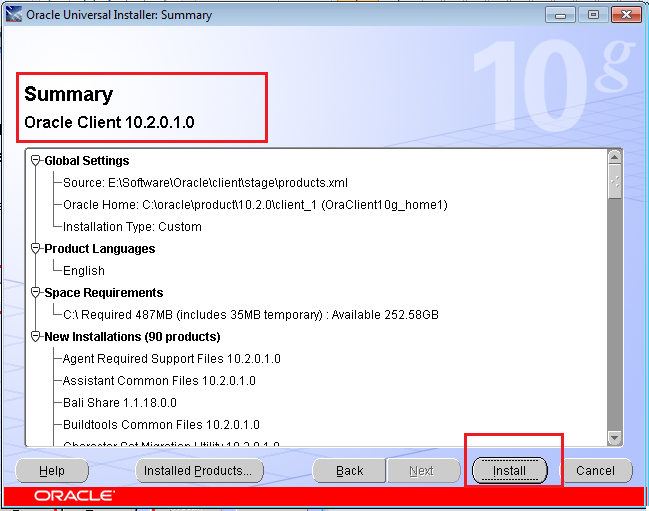Open the Installed Products dialog
Viewport: 649px width, 511px height.
pyautogui.click(x=200, y=471)
